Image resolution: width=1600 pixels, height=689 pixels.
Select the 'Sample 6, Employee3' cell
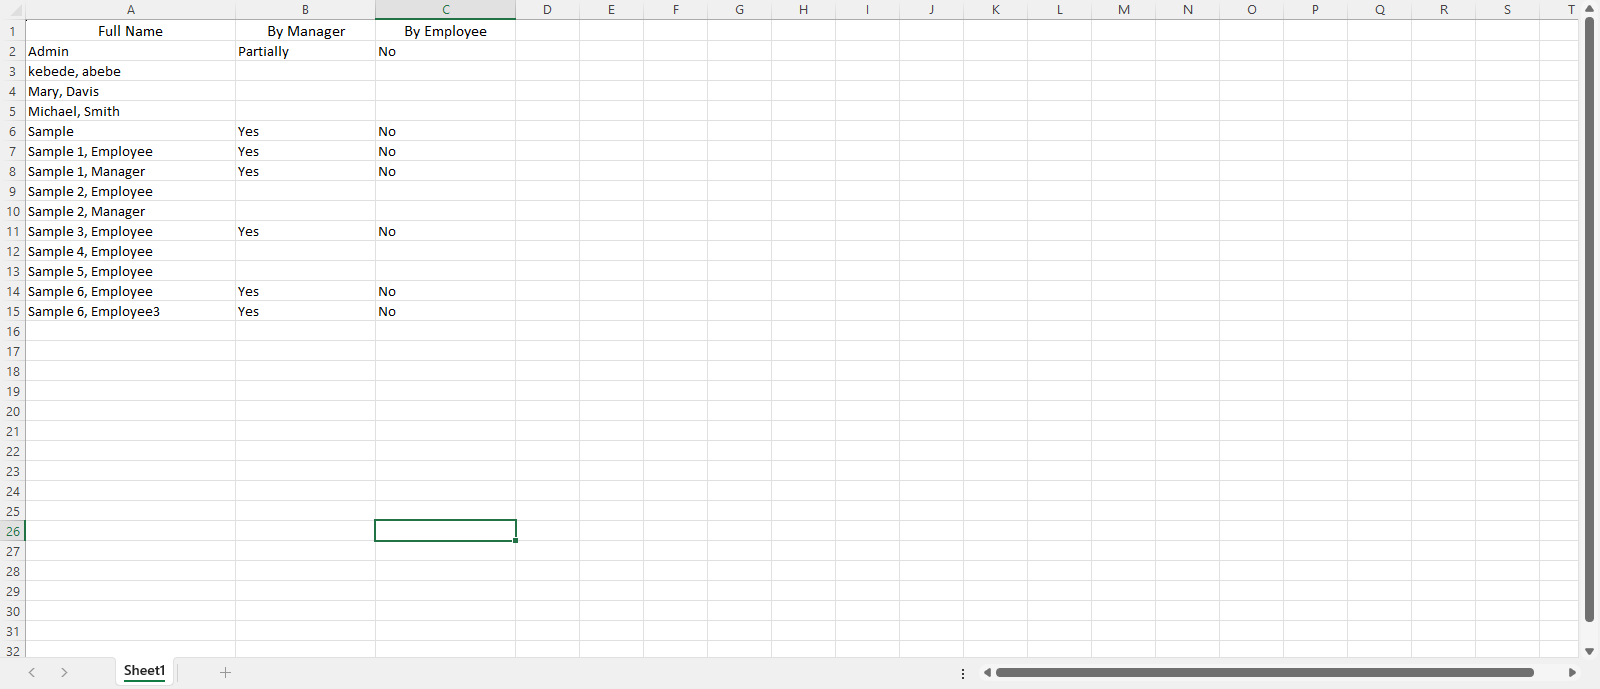point(130,311)
